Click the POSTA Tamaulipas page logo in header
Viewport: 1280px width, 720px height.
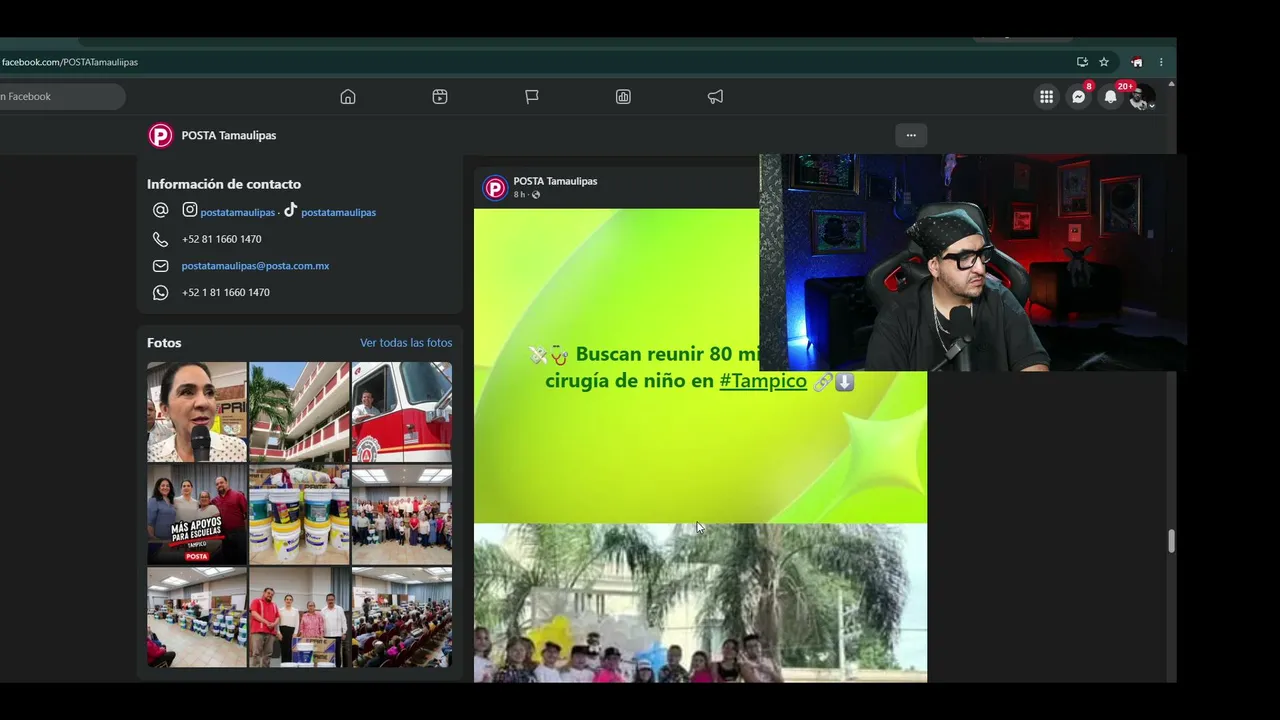pos(161,136)
